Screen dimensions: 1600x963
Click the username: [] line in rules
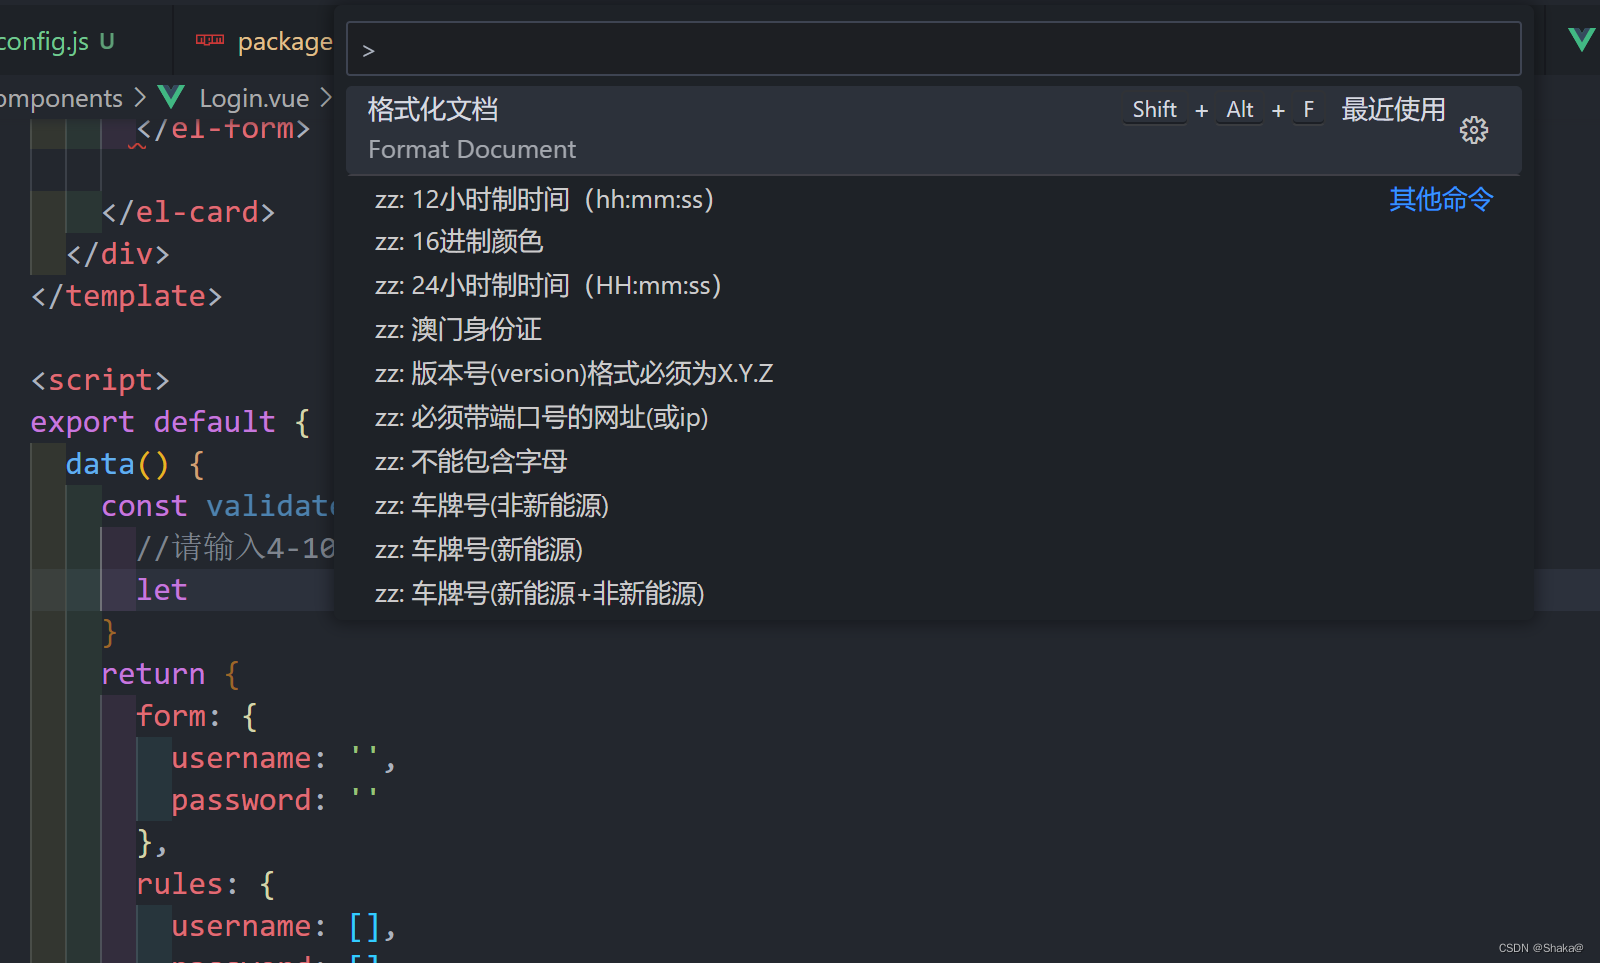(x=284, y=926)
